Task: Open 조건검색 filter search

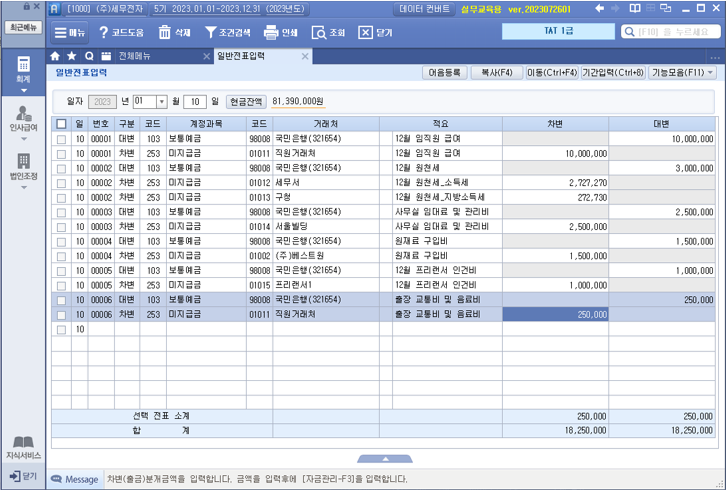Action: (x=227, y=32)
